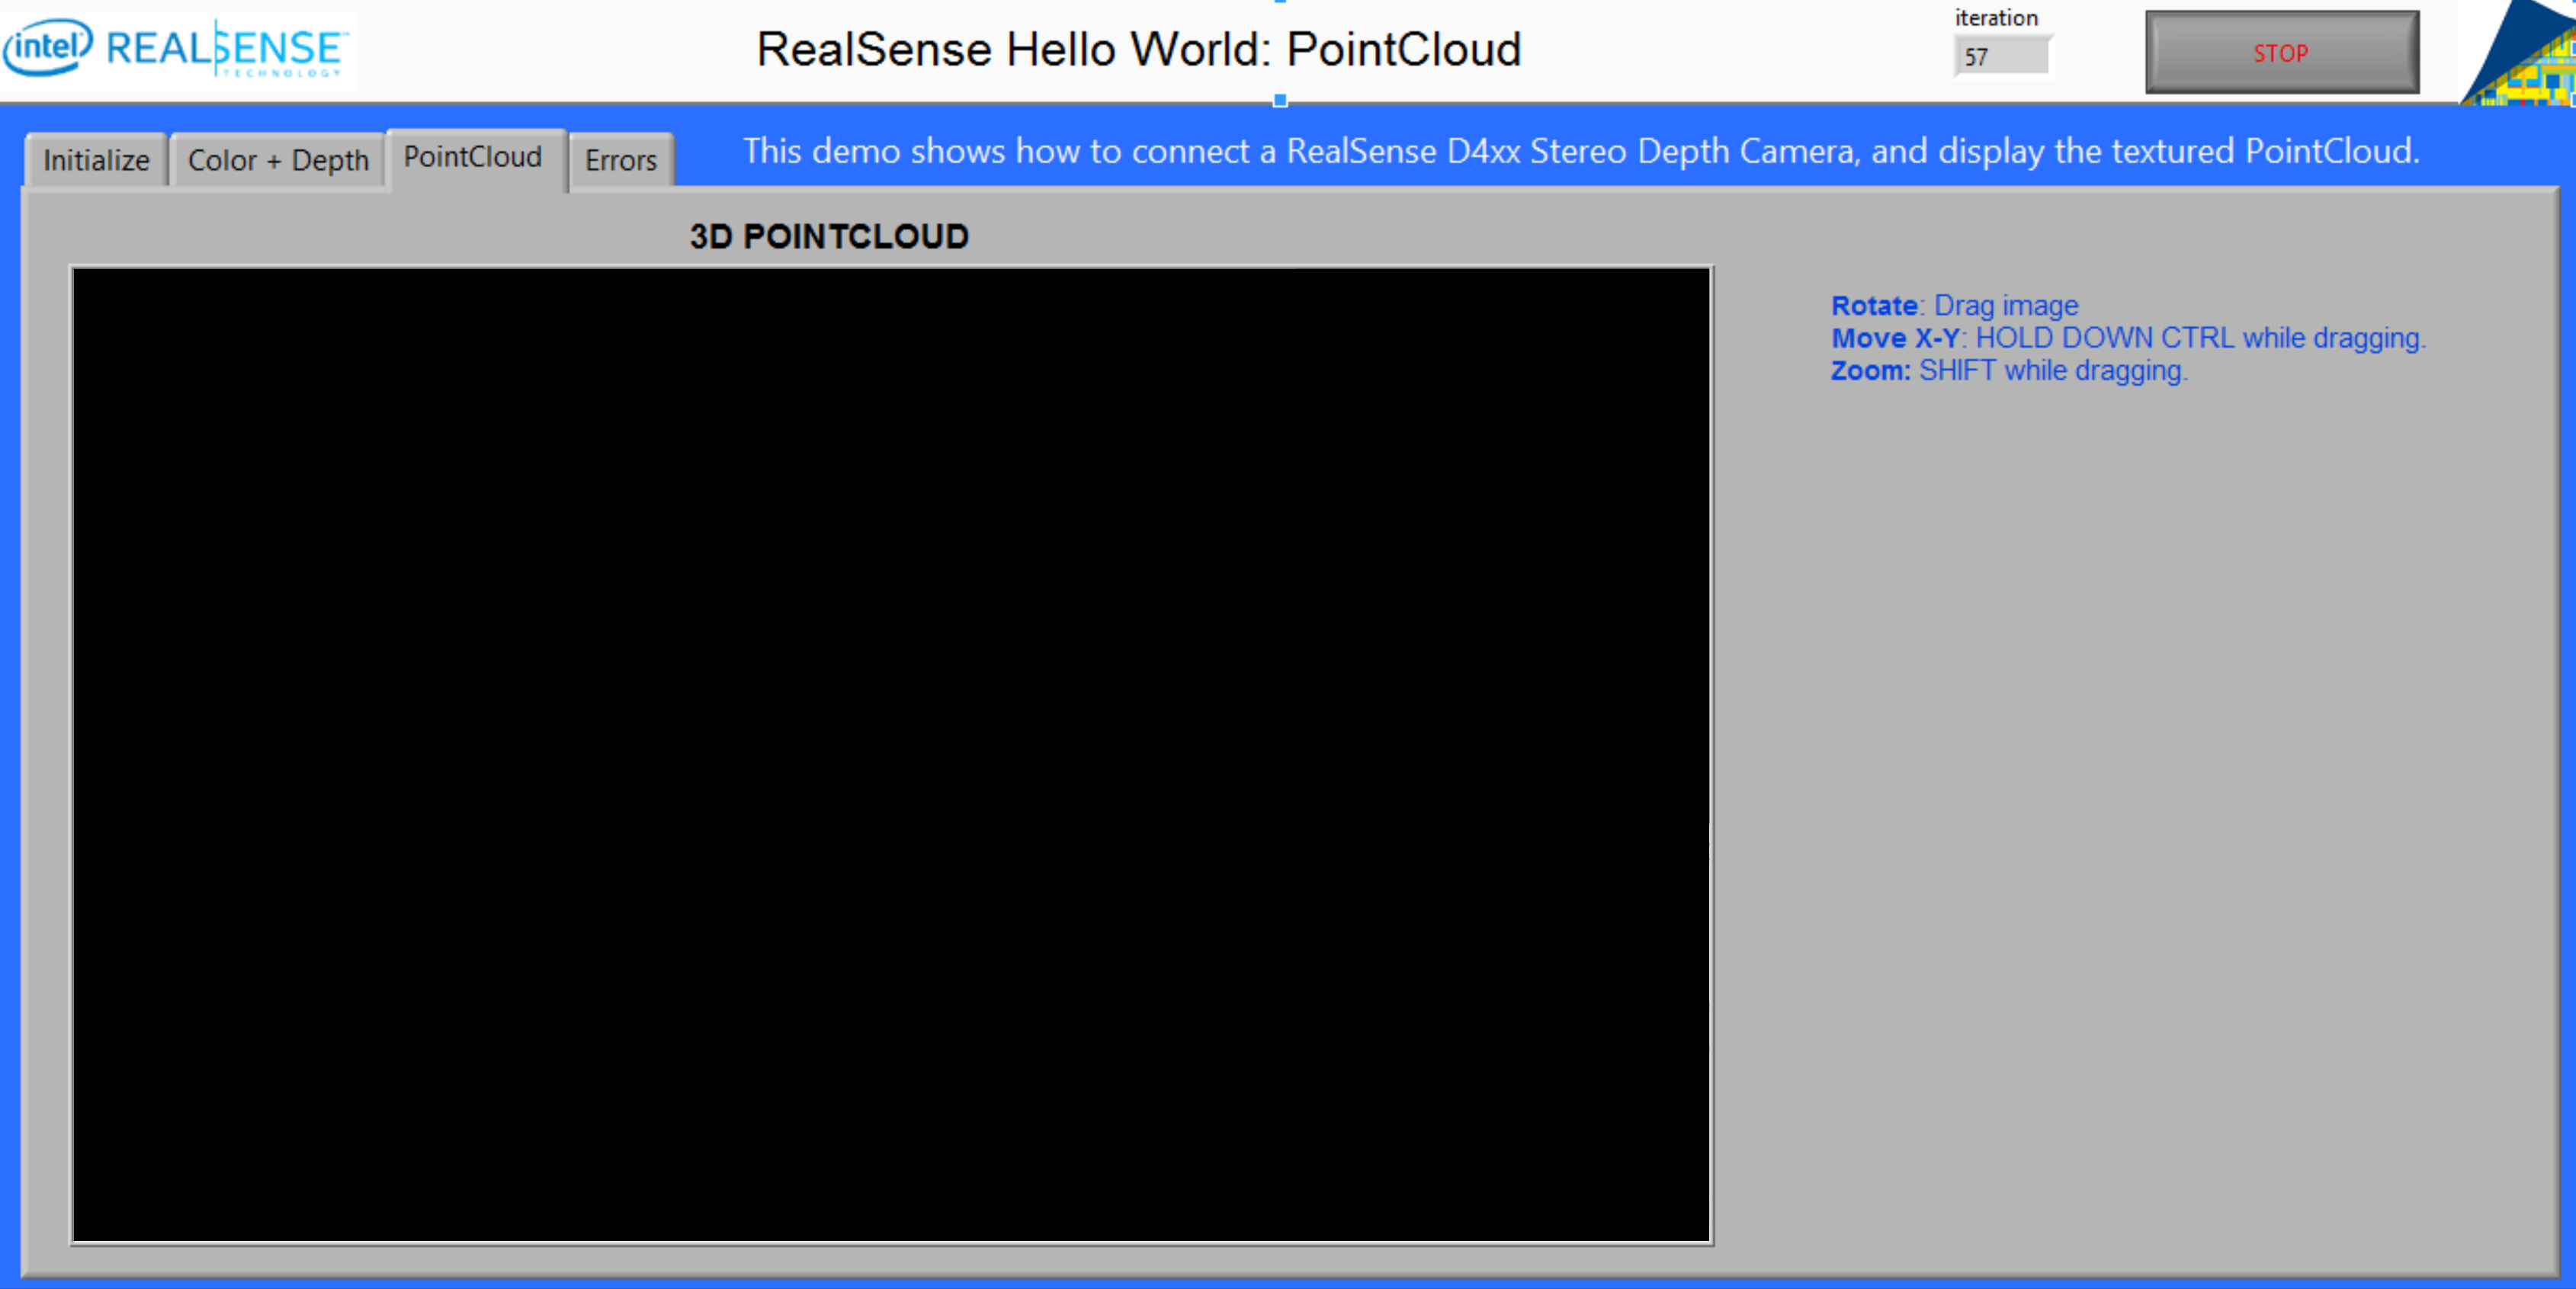Click the selection handle below the title
The height and width of the screenshot is (1289, 2576).
coord(1280,100)
